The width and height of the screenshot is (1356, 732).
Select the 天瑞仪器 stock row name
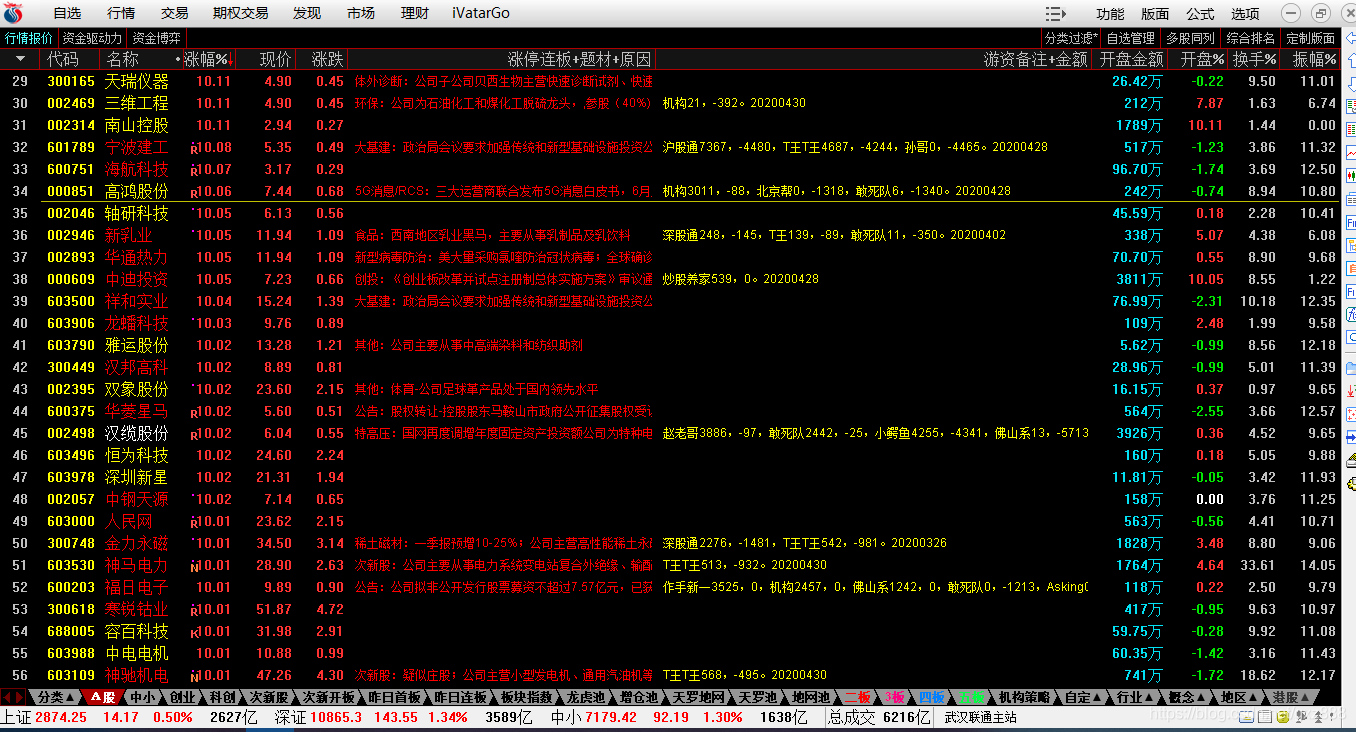(x=137, y=81)
